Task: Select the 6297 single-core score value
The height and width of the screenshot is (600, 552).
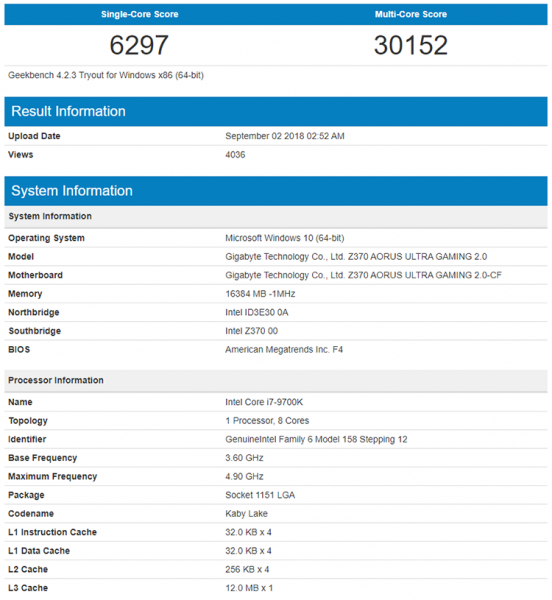Action: [139, 45]
